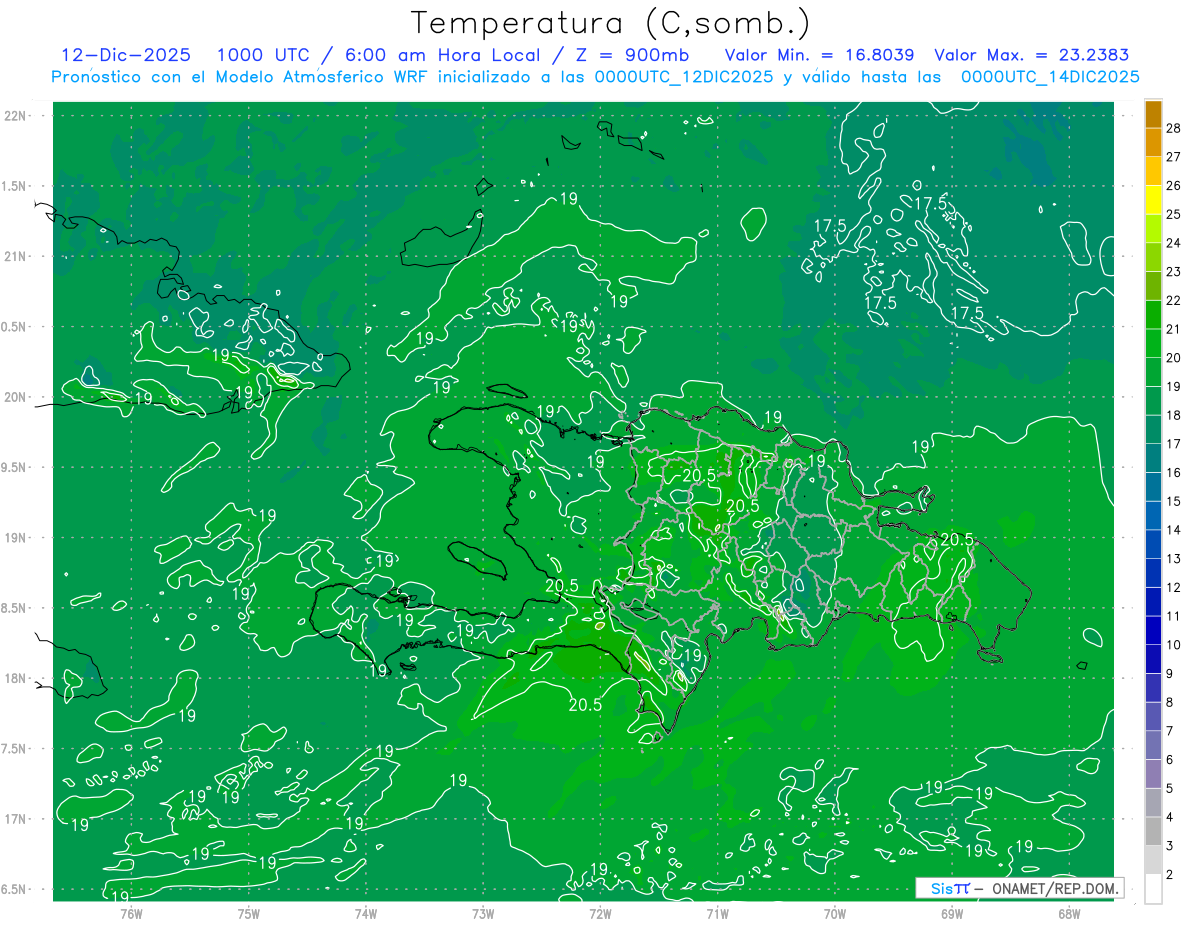
Task: Select "Valor Min. = 16.8039" value
Action: click(819, 55)
